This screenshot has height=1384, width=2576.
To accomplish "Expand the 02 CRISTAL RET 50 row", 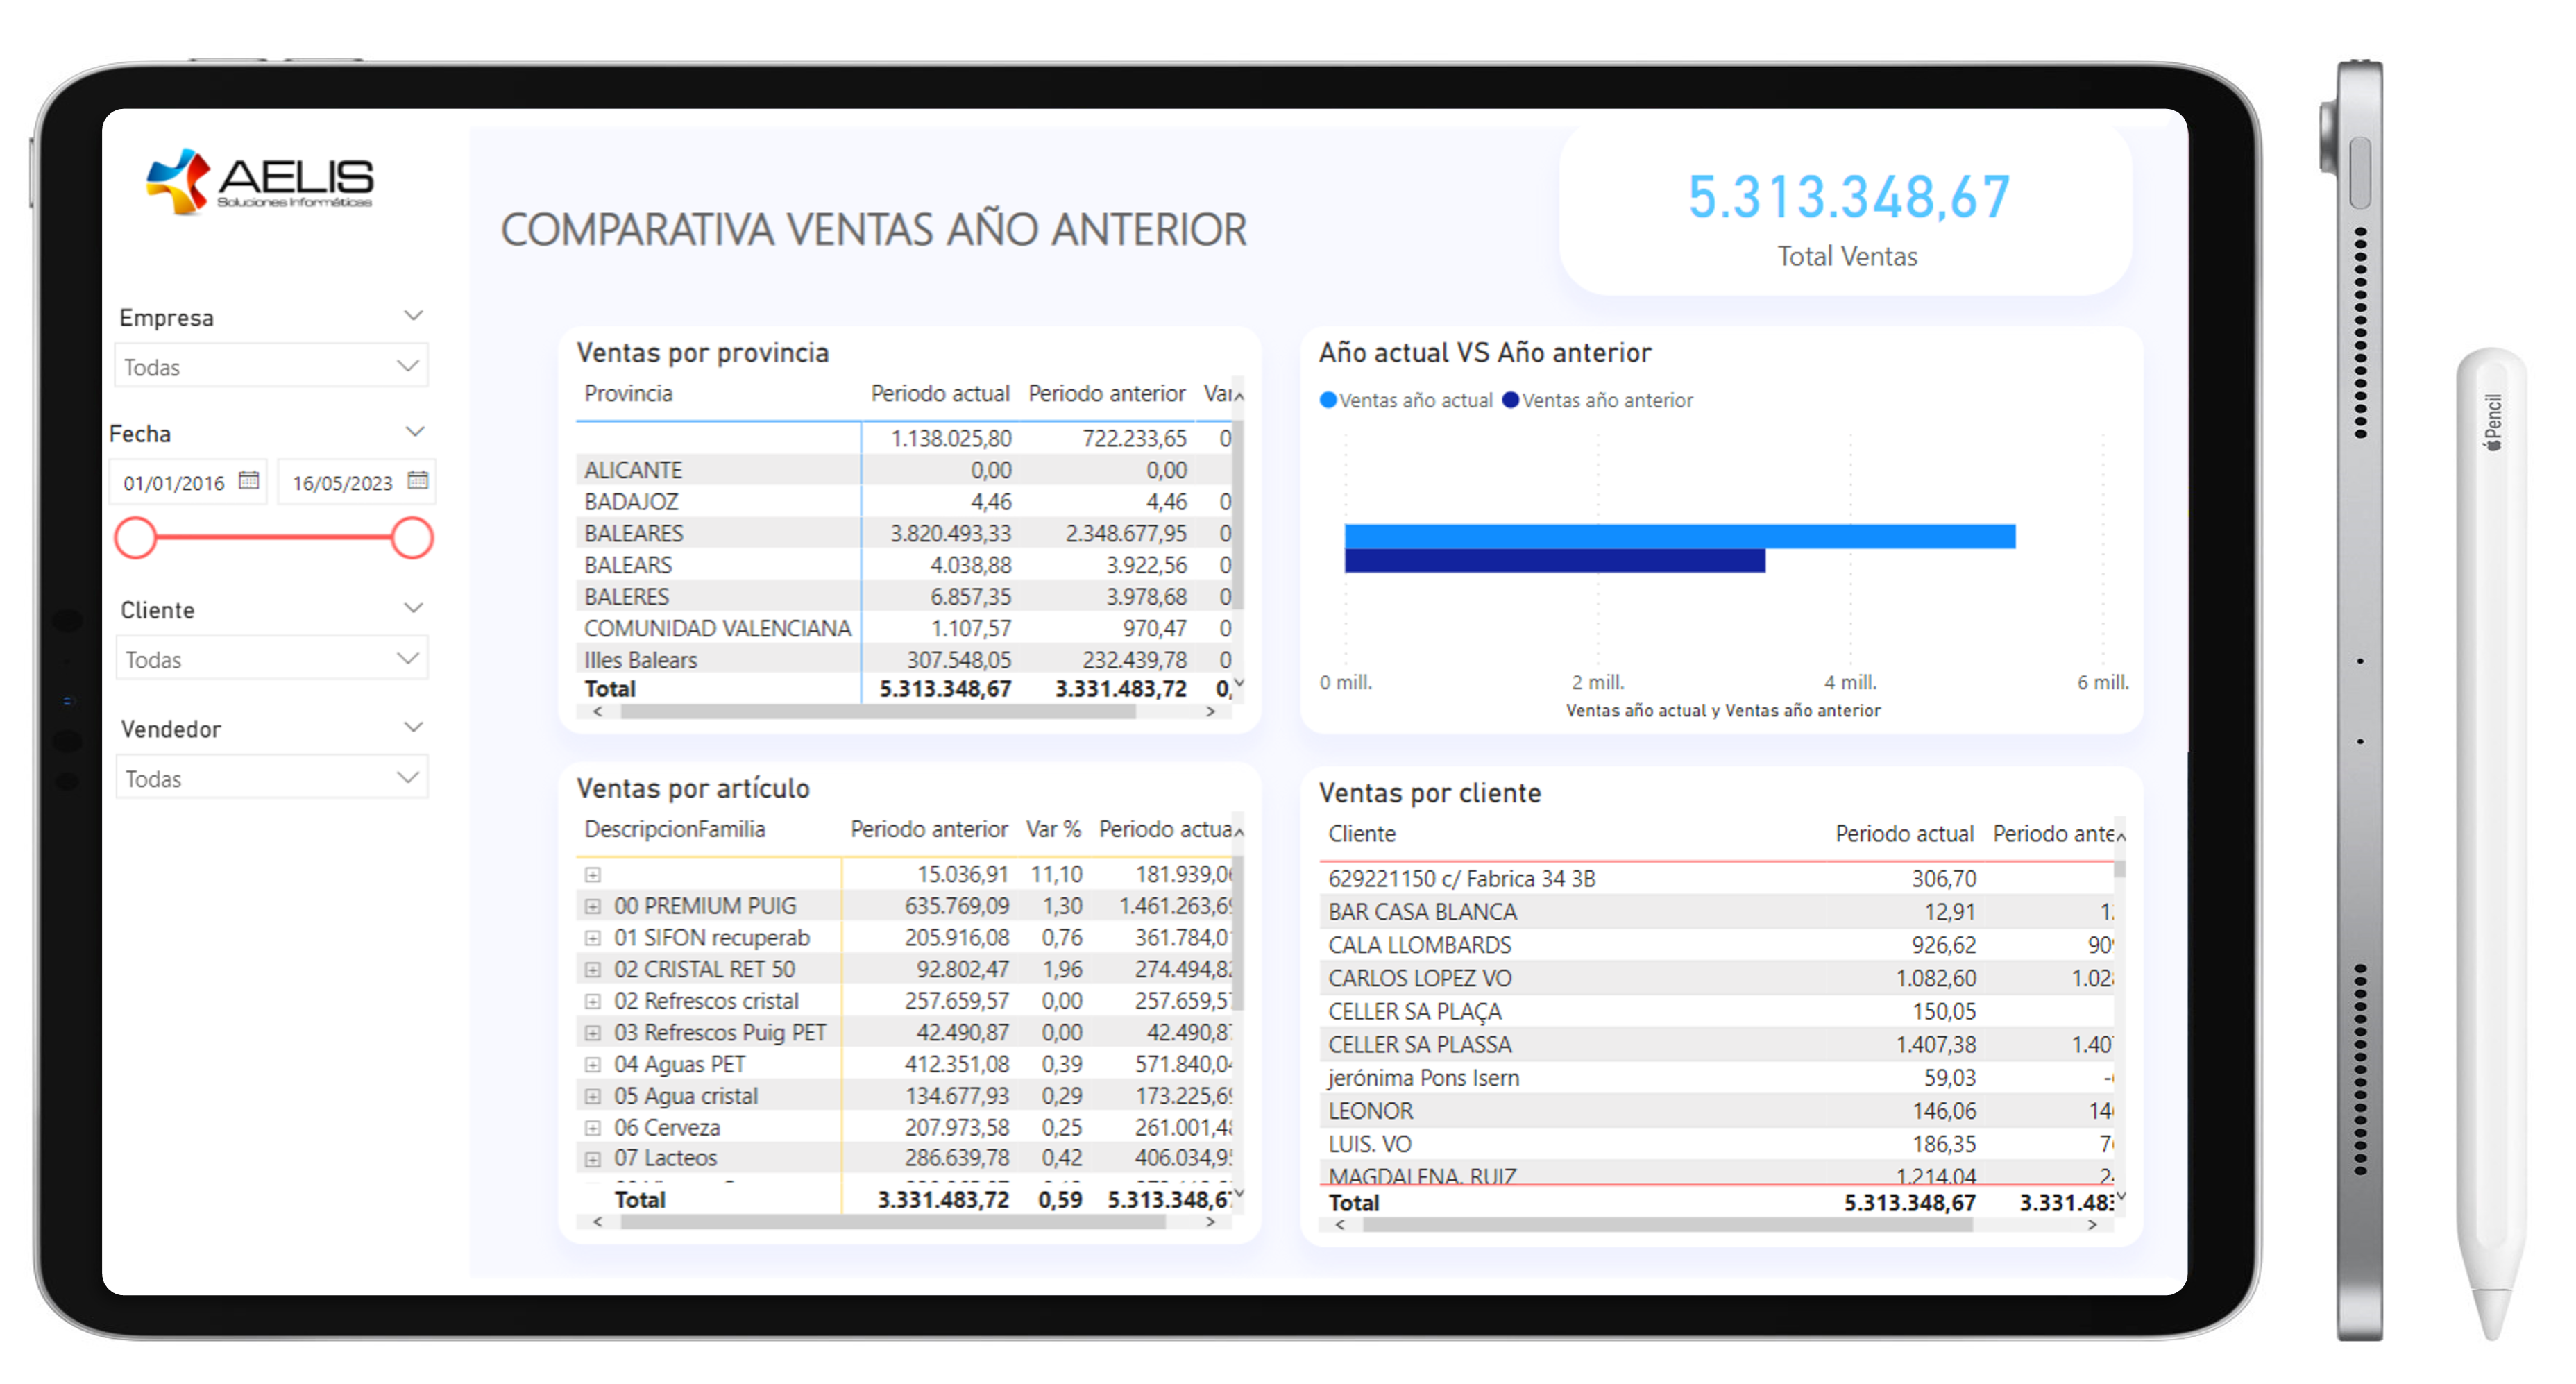I will [593, 969].
